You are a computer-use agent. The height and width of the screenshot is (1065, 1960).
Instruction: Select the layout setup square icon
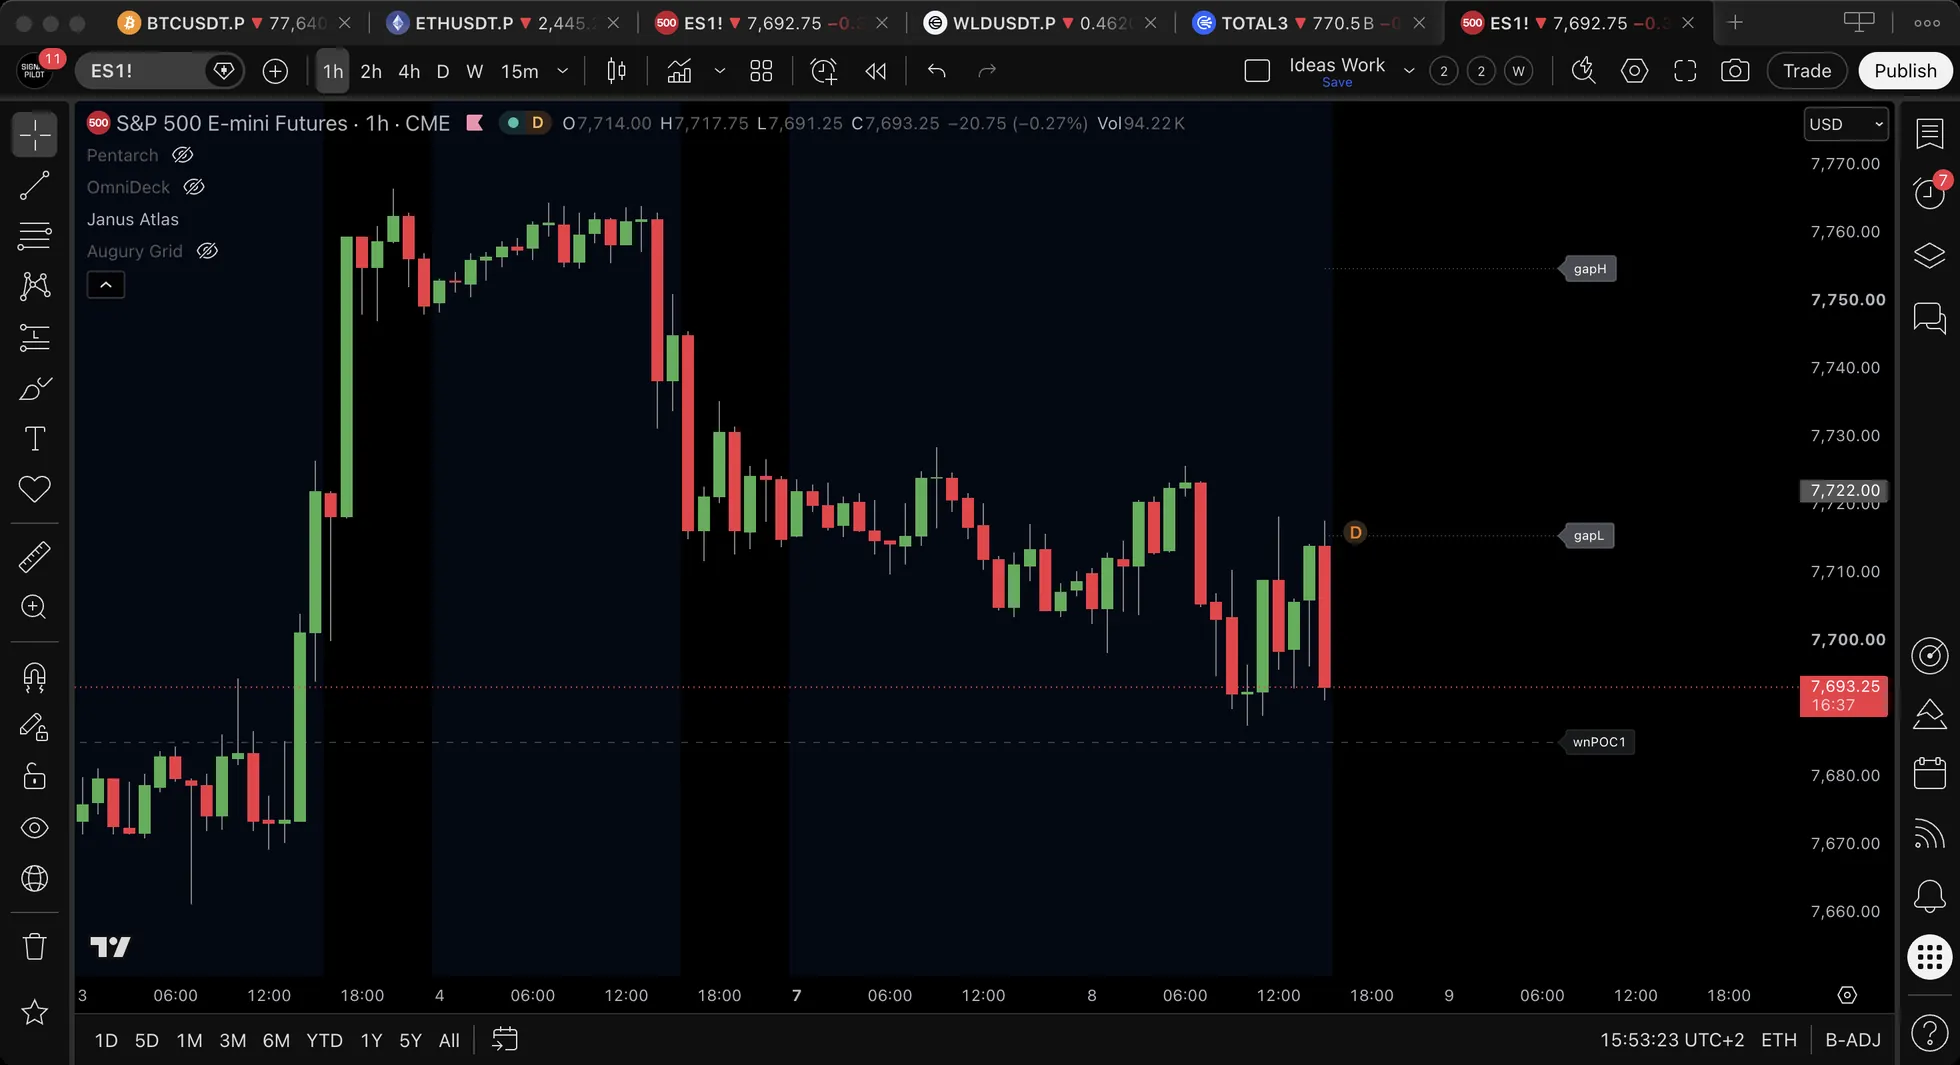click(1257, 71)
